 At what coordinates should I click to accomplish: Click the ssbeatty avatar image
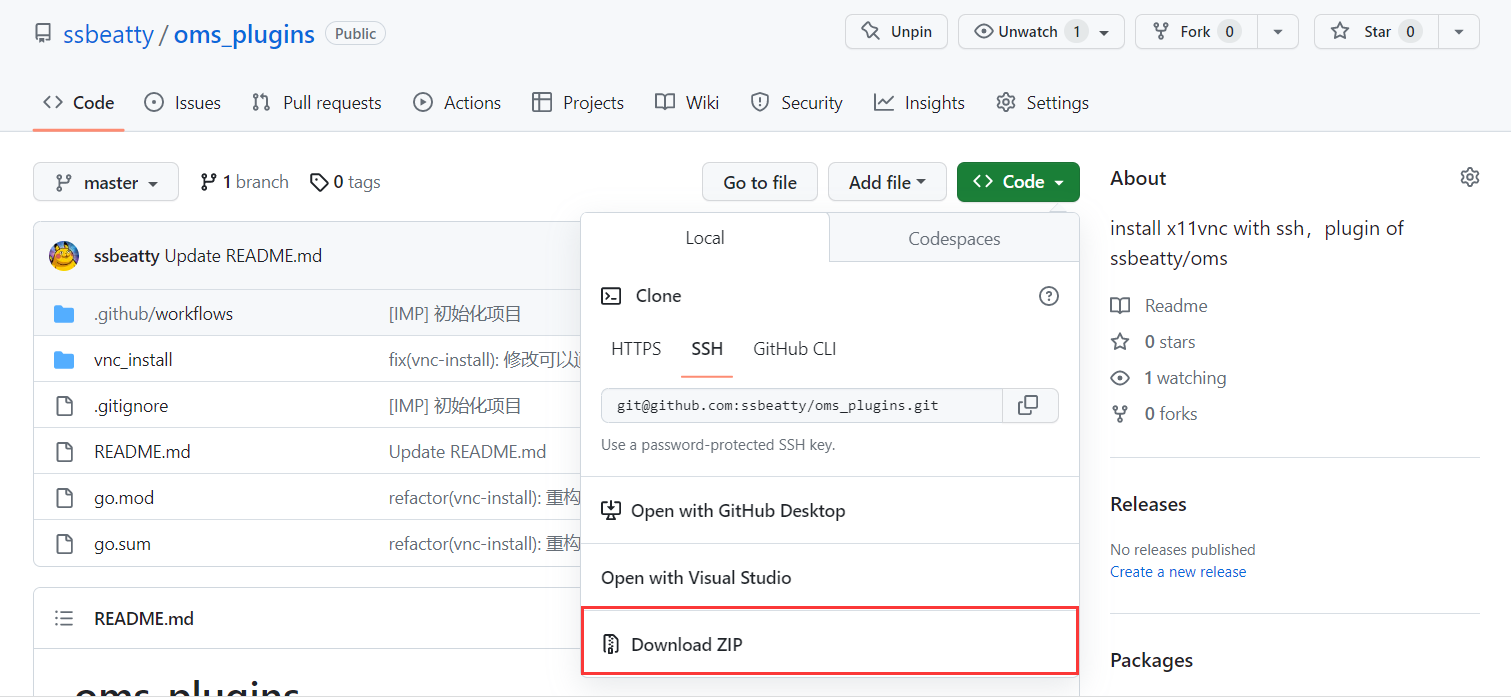tap(64, 256)
